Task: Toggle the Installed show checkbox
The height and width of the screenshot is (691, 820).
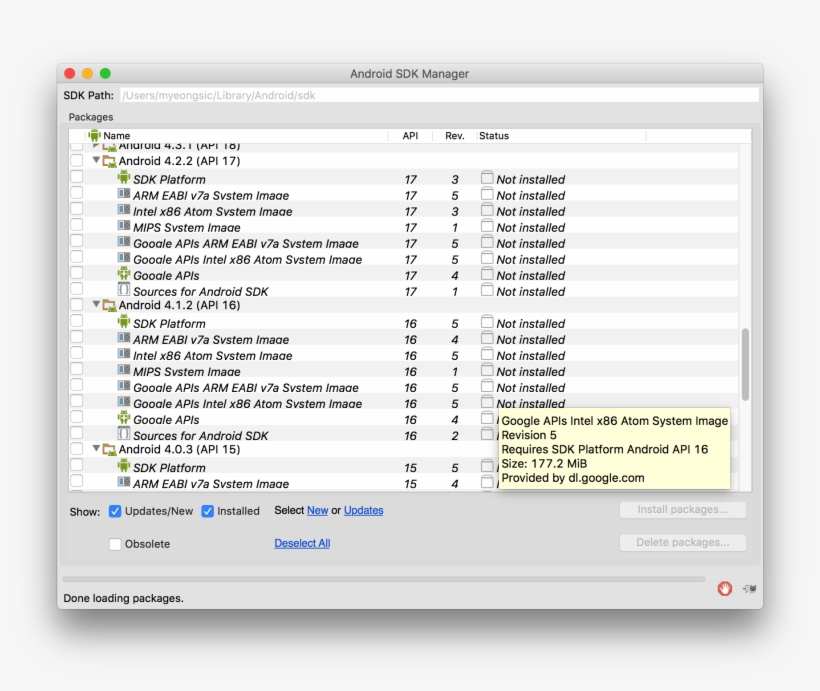Action: click(208, 511)
